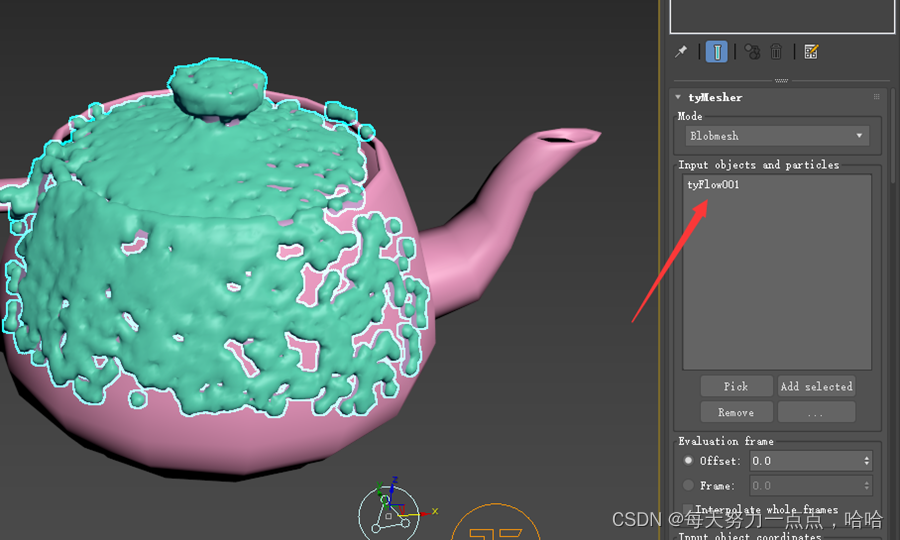Collapse the tyMesher rollout
This screenshot has height=540, width=900.
(678, 98)
